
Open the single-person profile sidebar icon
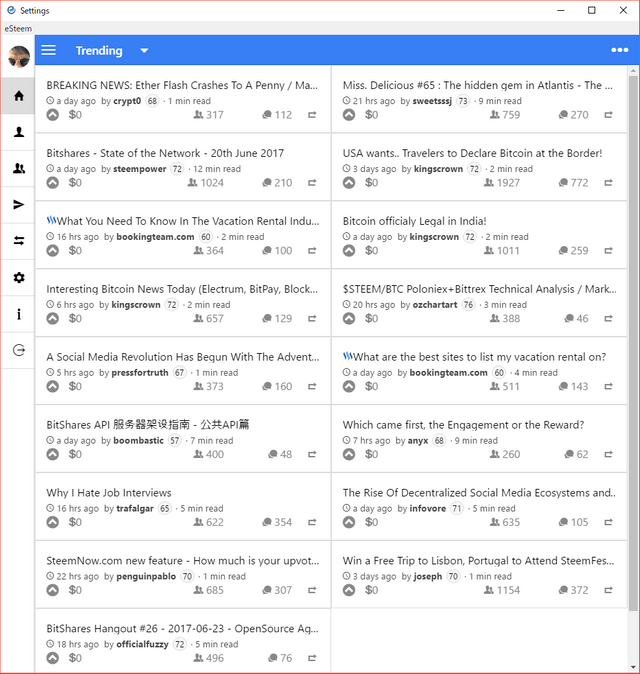[18, 132]
